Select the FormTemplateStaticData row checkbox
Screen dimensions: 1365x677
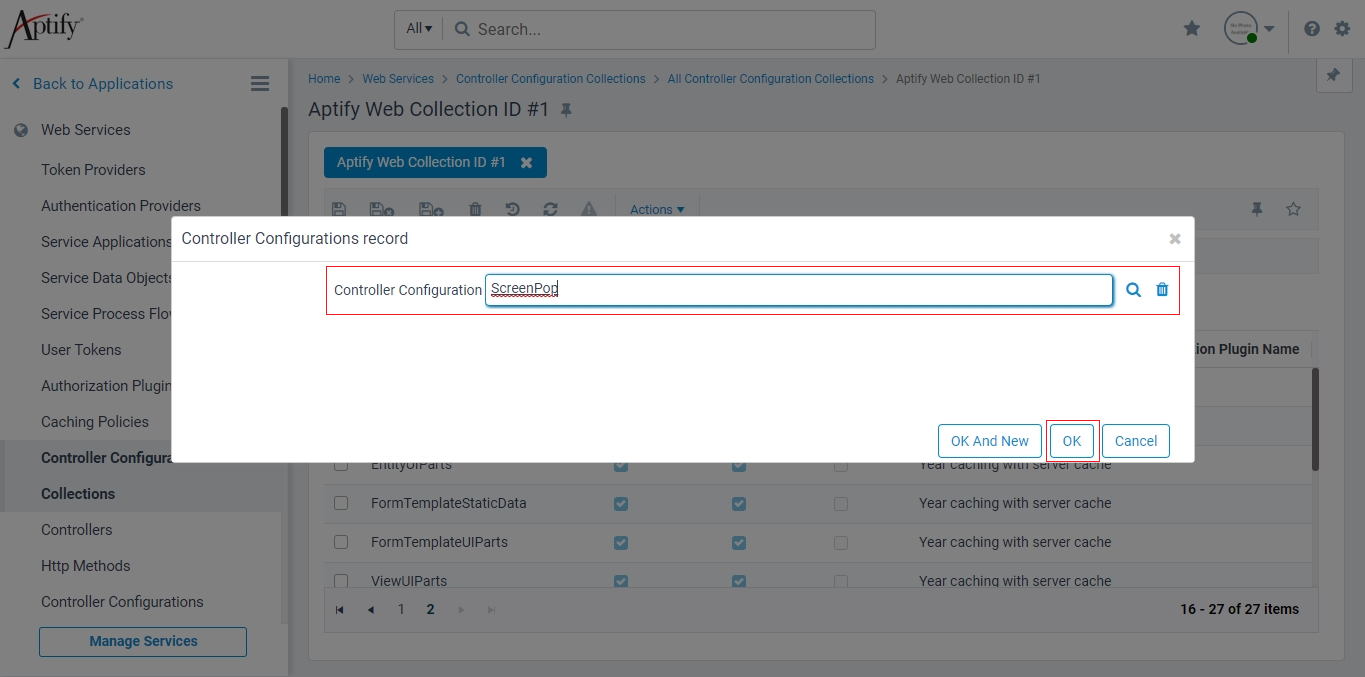pyautogui.click(x=341, y=503)
